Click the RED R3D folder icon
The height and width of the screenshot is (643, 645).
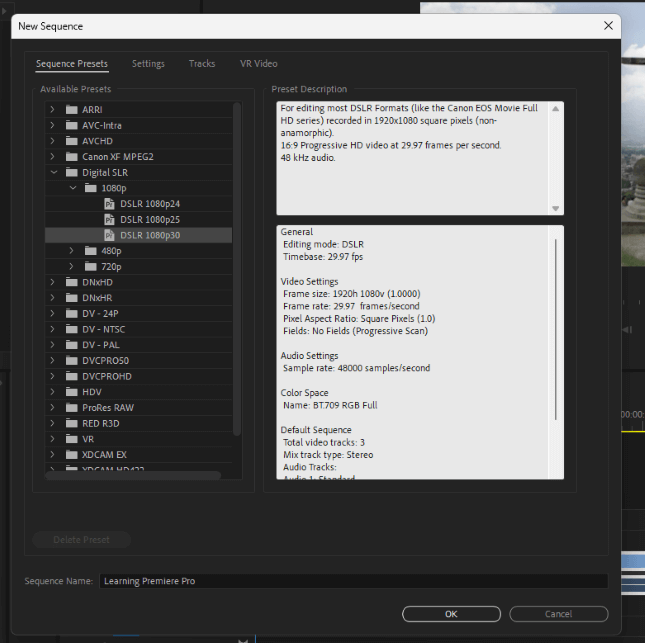coord(71,423)
